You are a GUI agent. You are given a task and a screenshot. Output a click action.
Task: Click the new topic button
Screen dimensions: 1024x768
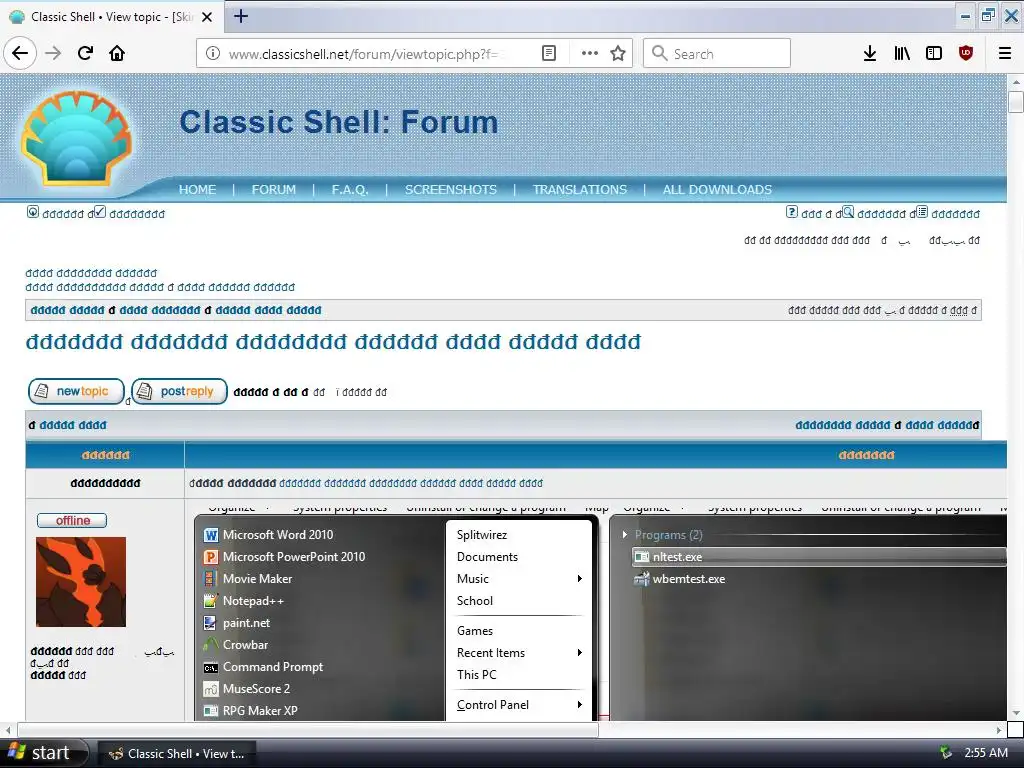pos(76,391)
